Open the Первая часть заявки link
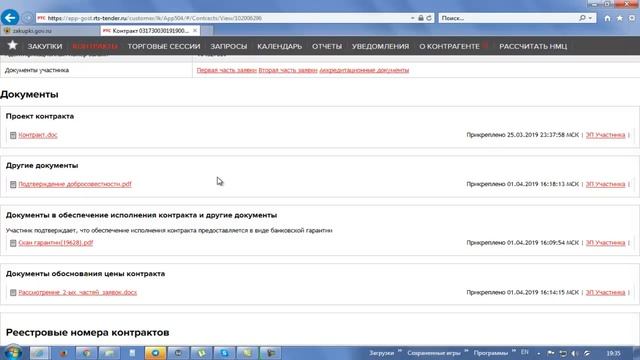Image resolution: width=640 pixels, height=360 pixels. pyautogui.click(x=227, y=70)
